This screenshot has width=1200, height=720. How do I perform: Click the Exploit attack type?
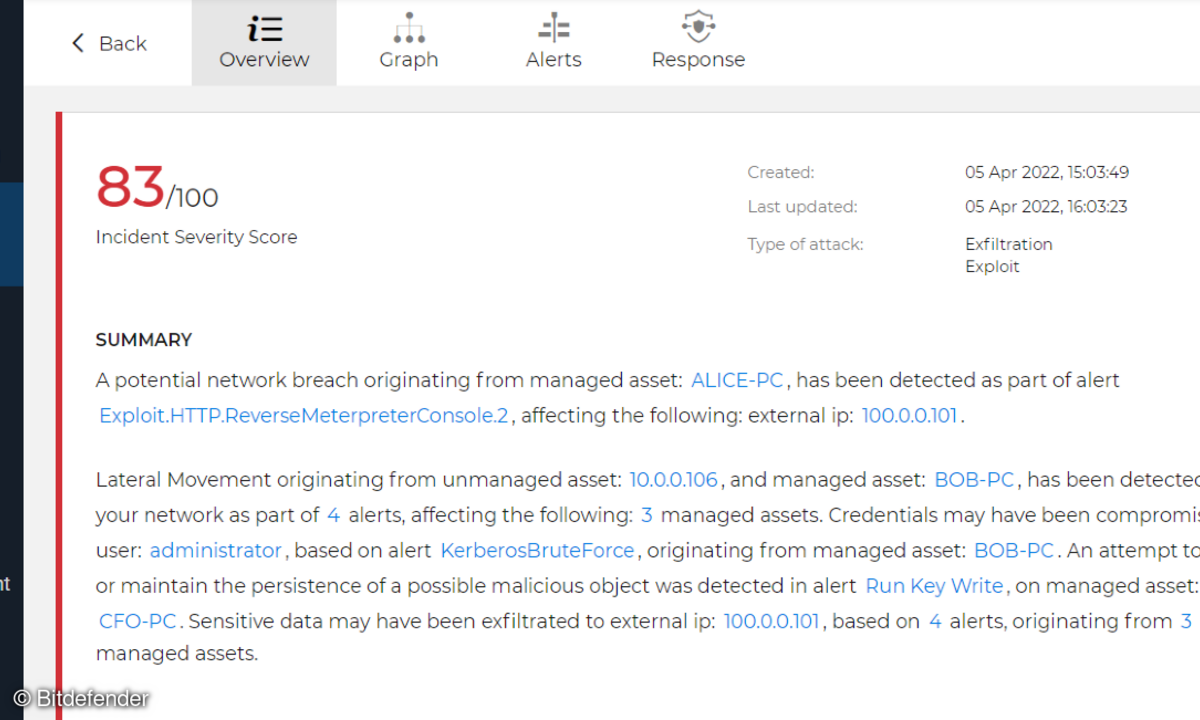[993, 266]
